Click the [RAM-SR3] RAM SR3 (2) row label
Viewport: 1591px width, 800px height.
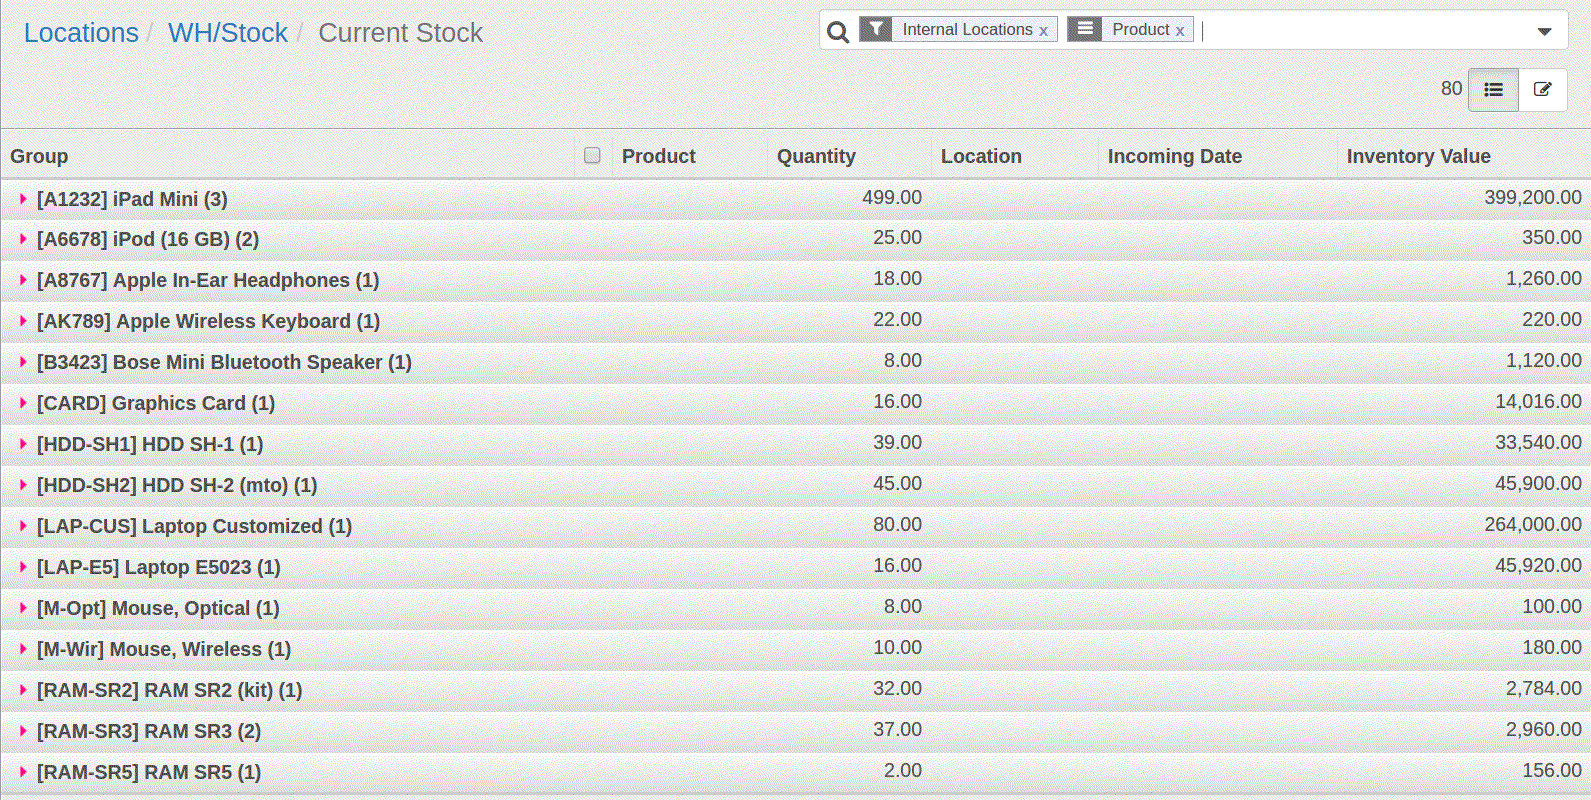pyautogui.click(x=149, y=731)
